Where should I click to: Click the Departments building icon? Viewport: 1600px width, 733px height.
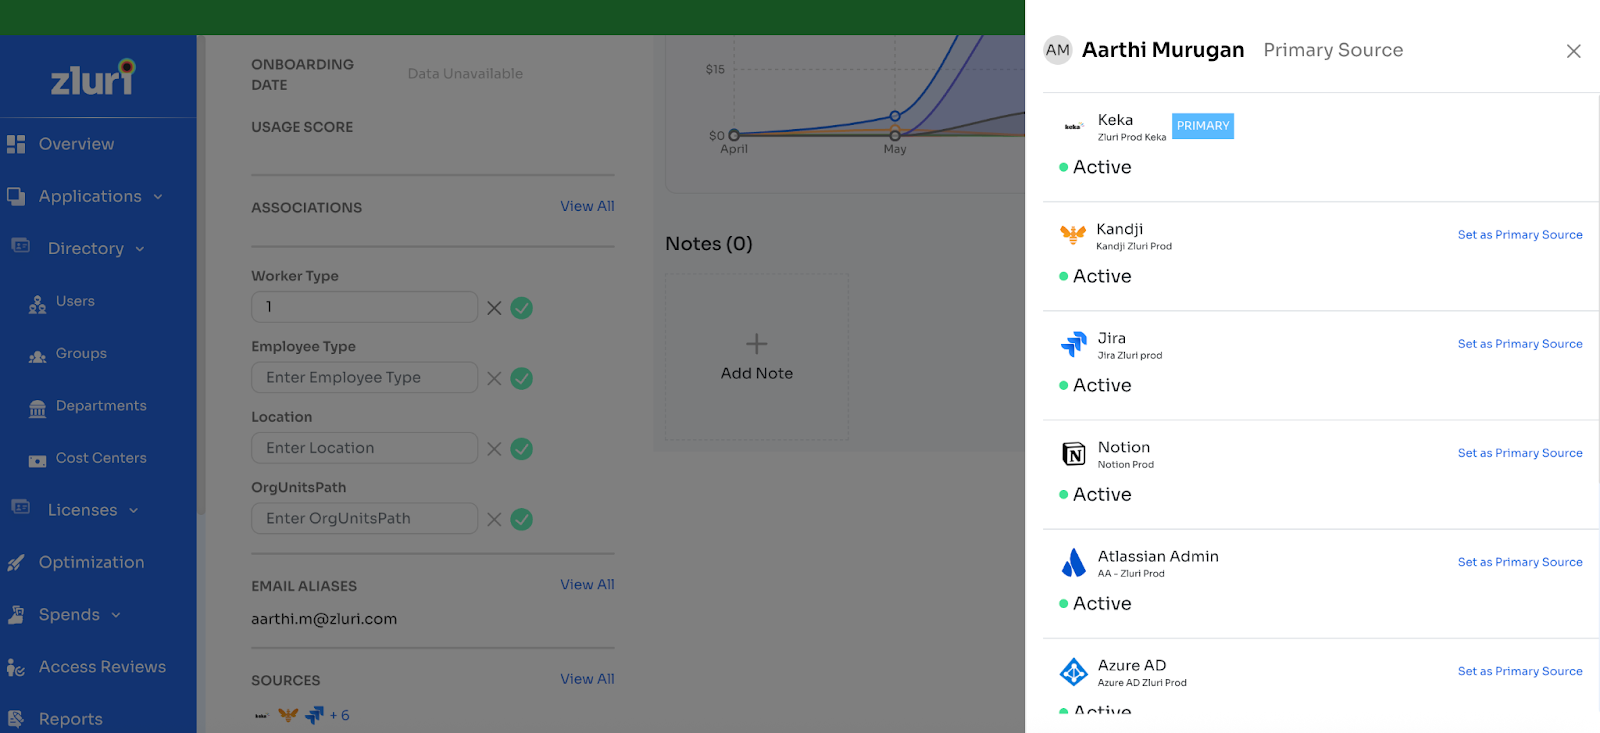point(38,408)
